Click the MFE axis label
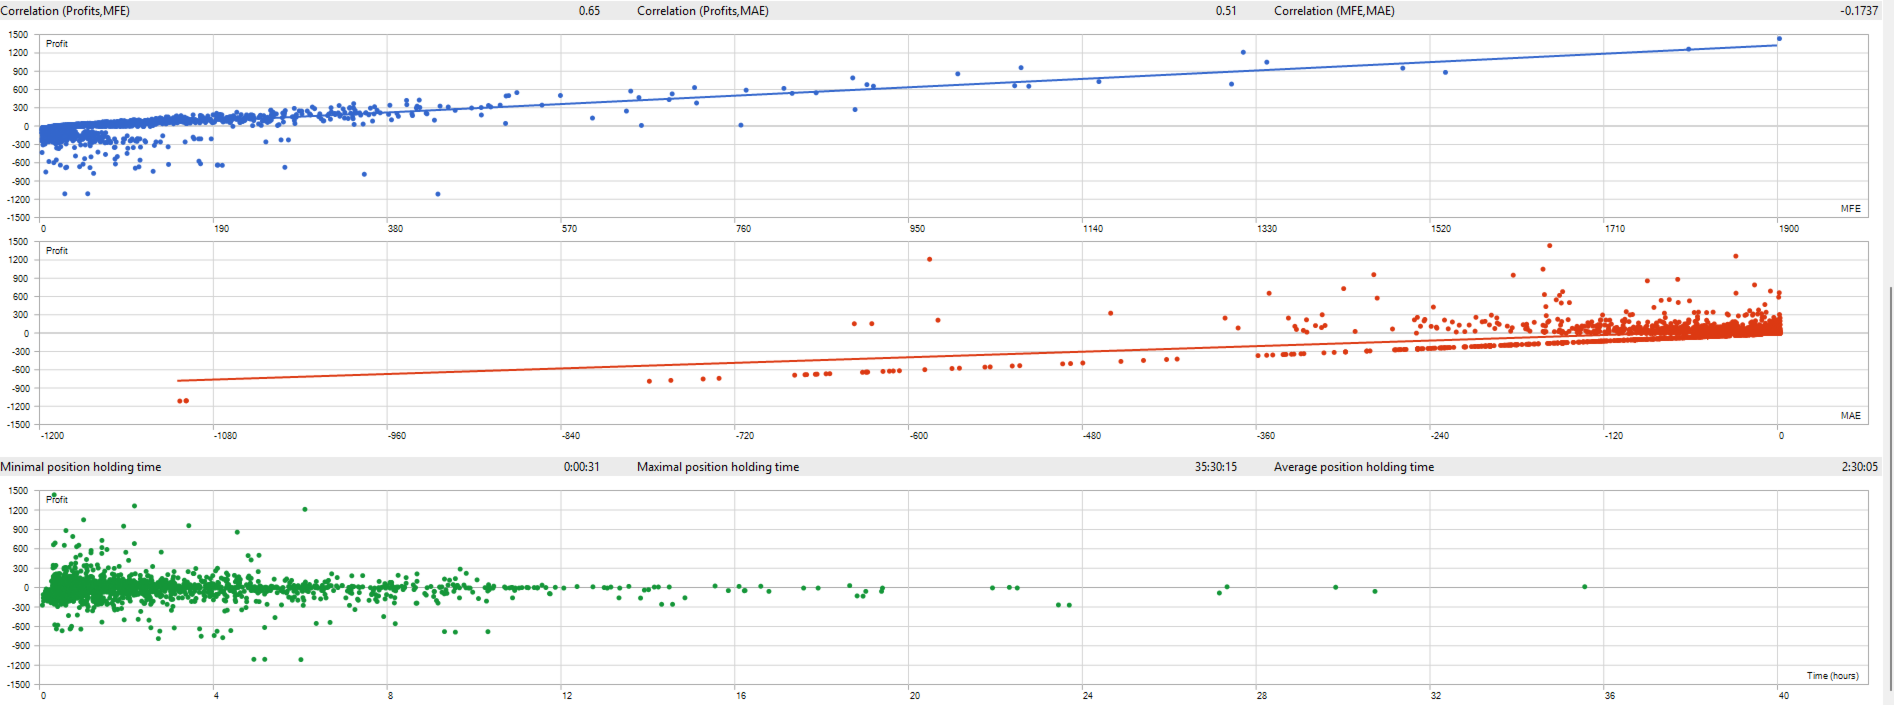1894x705 pixels. pos(1851,209)
